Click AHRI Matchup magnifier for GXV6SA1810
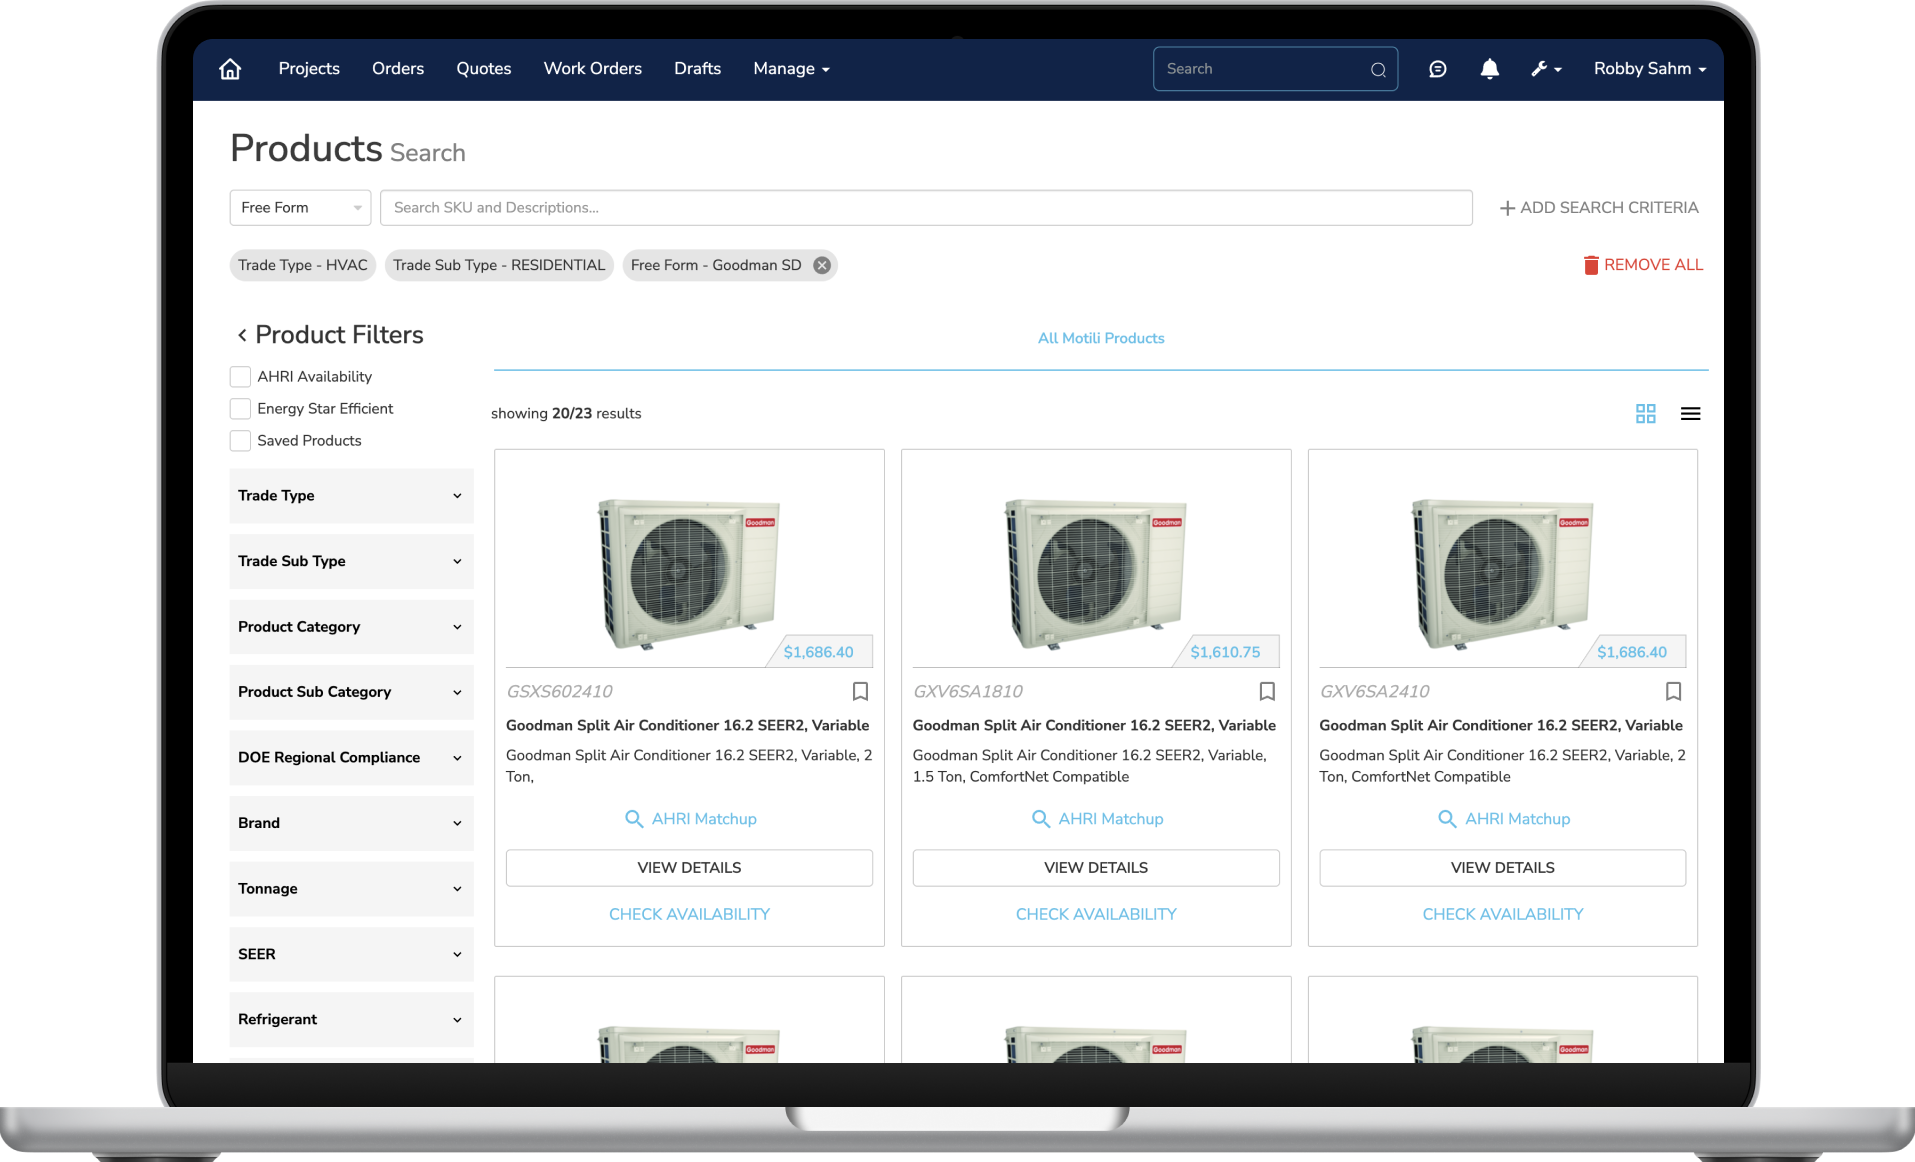The image size is (1915, 1162). 1040,819
